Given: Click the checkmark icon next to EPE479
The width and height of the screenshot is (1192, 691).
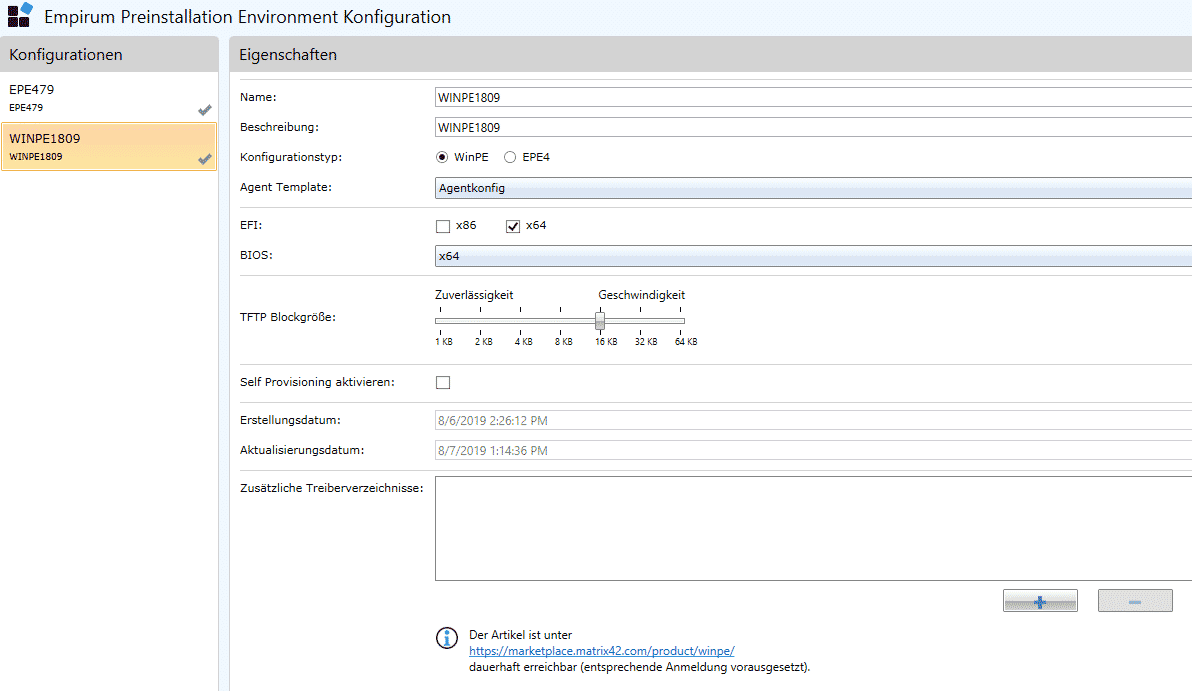Looking at the screenshot, I should [204, 110].
